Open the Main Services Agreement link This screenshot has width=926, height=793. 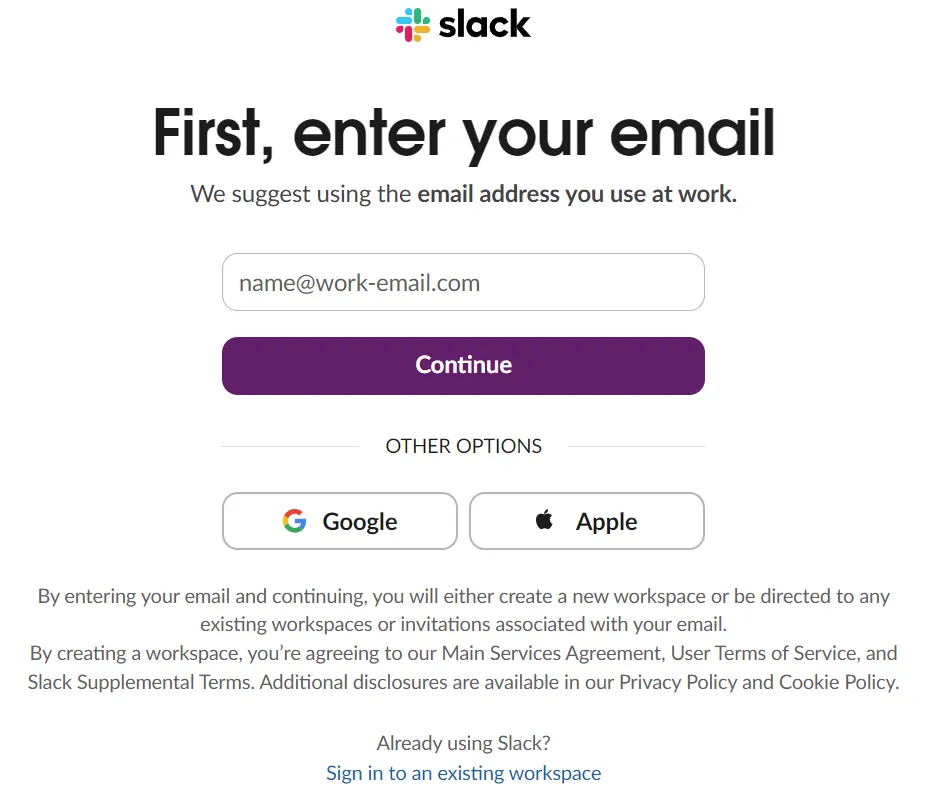click(552, 653)
